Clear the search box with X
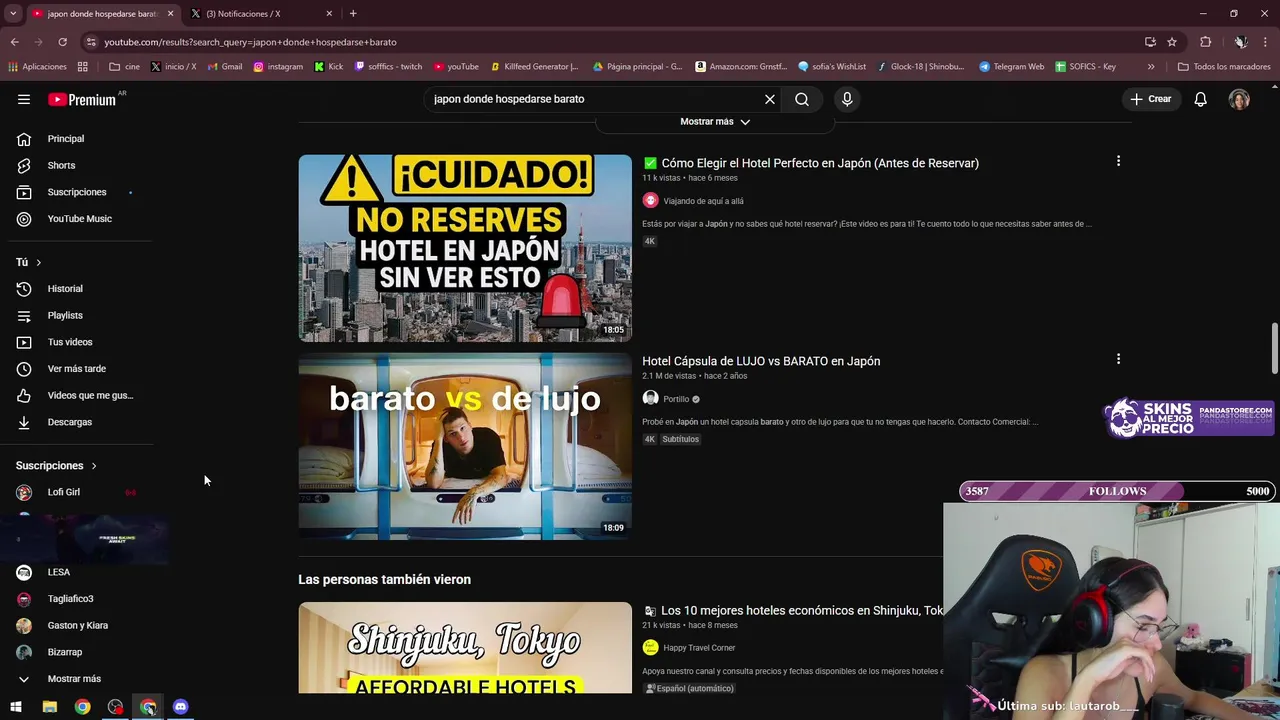Image resolution: width=1280 pixels, height=720 pixels. [x=770, y=99]
